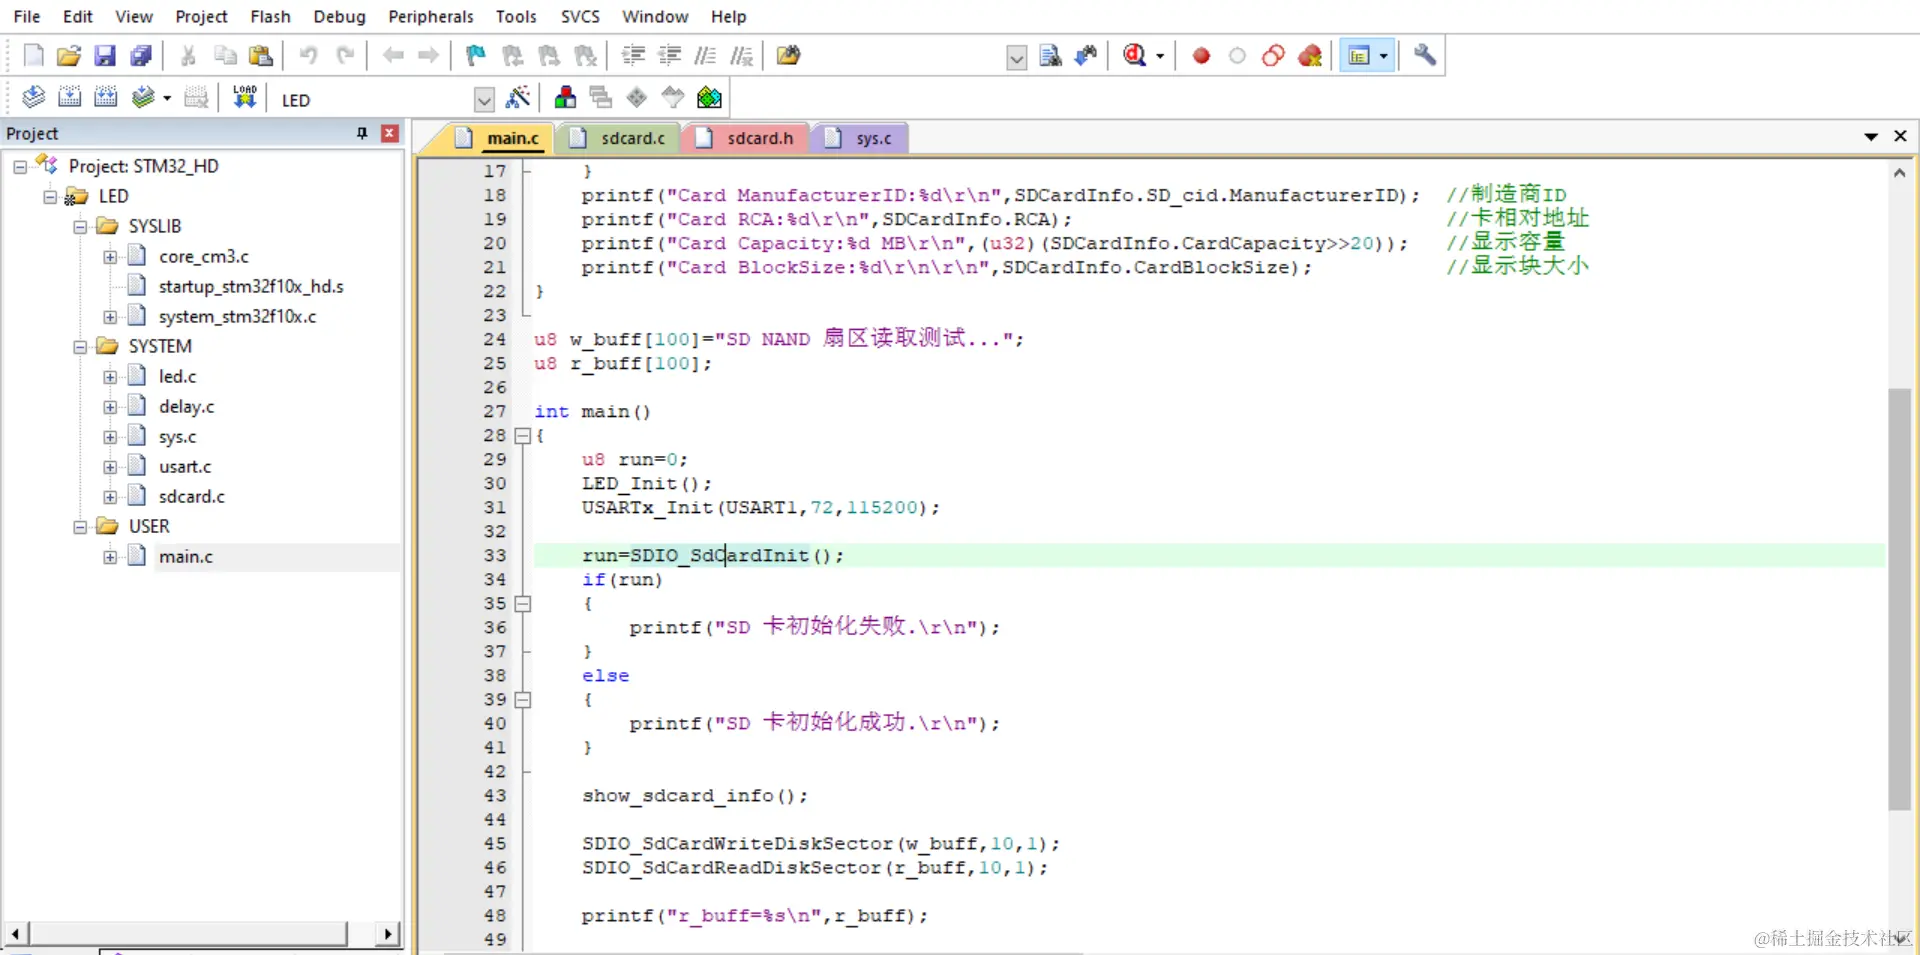Click the Rebuild all target files icon
The image size is (1920, 955).
[x=106, y=97]
